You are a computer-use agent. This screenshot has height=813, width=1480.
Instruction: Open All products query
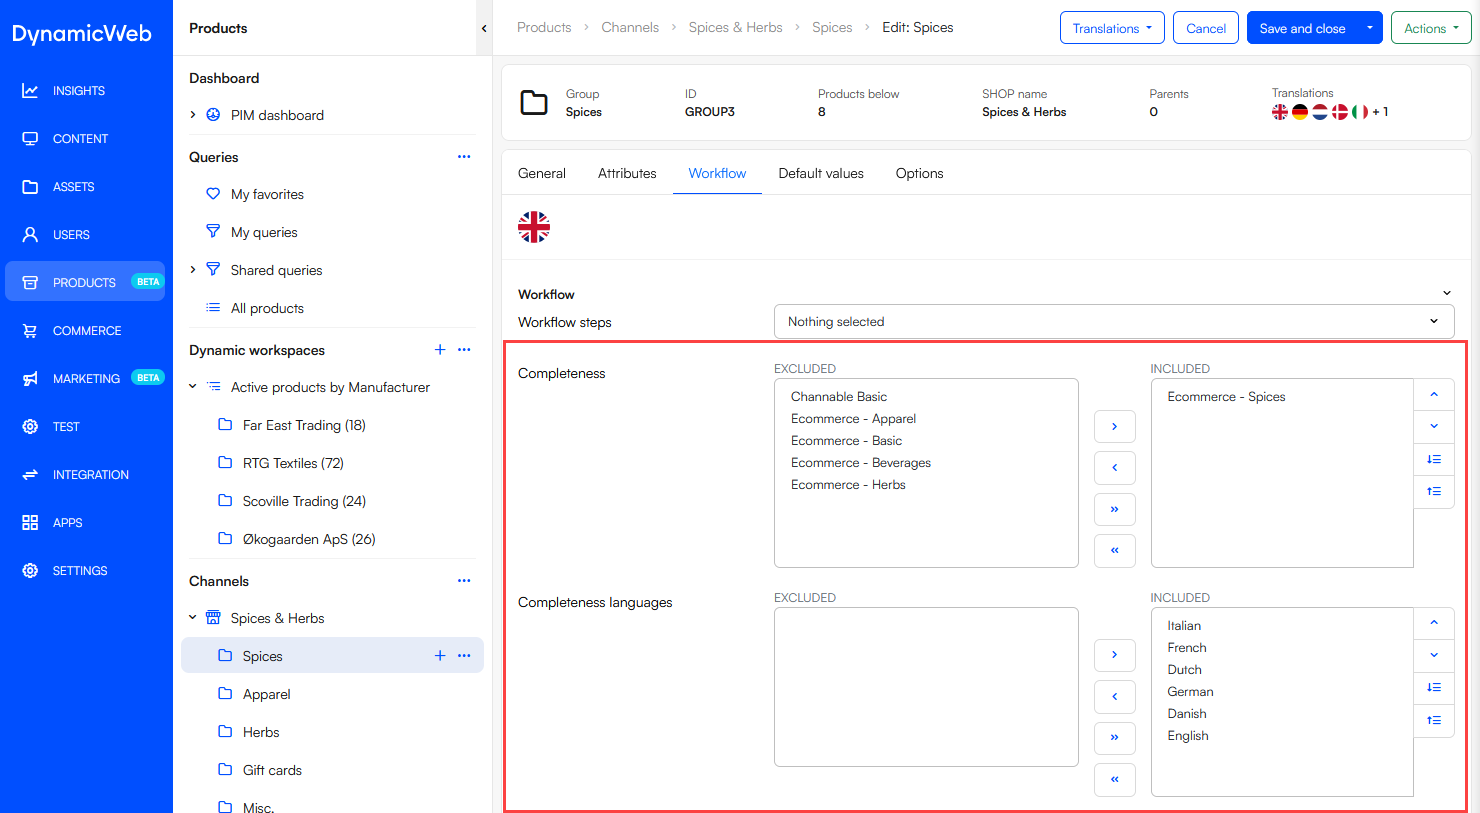point(267,308)
